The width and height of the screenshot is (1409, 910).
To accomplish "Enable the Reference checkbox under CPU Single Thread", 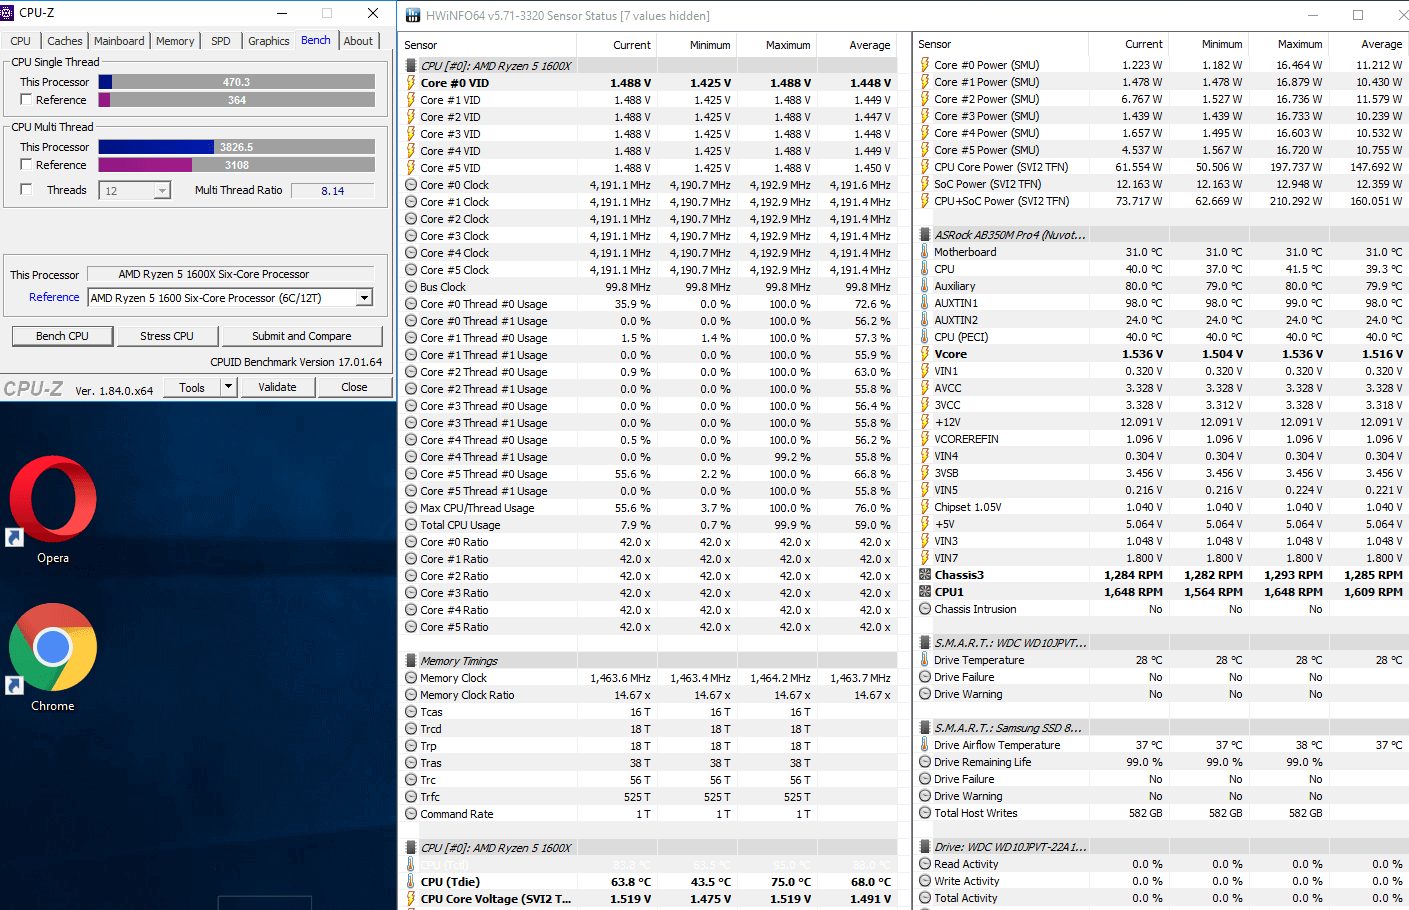I will click(26, 100).
